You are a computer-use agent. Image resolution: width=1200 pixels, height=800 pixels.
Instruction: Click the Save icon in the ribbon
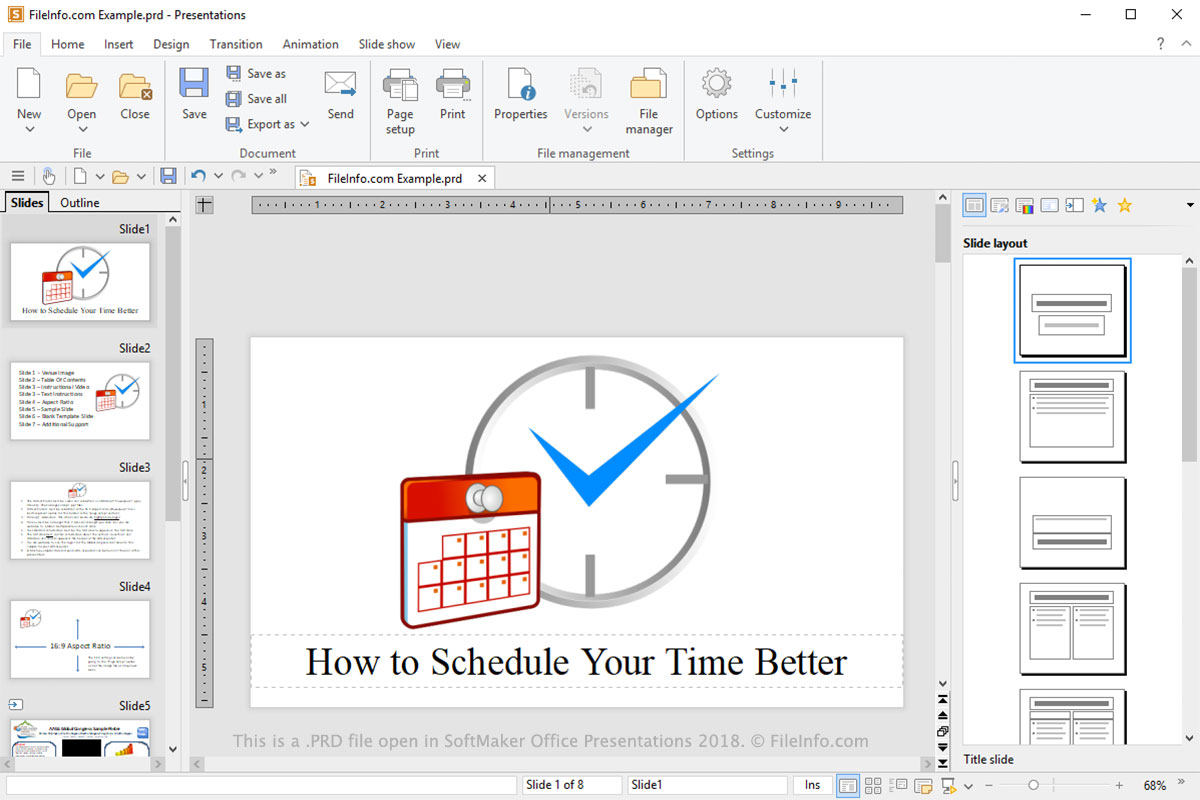194,84
